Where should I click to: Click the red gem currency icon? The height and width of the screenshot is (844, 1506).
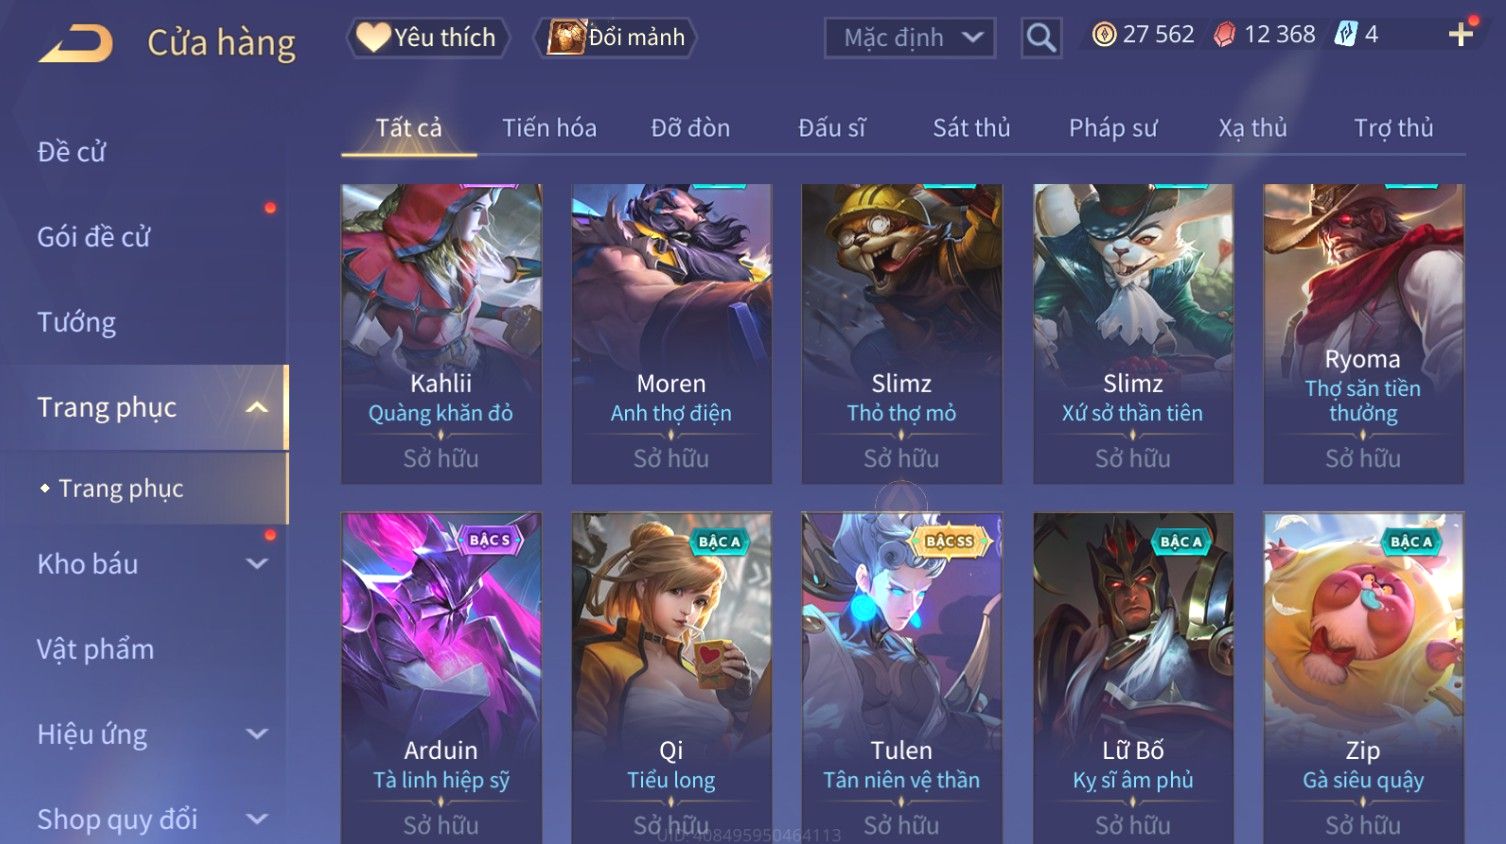click(x=1224, y=35)
